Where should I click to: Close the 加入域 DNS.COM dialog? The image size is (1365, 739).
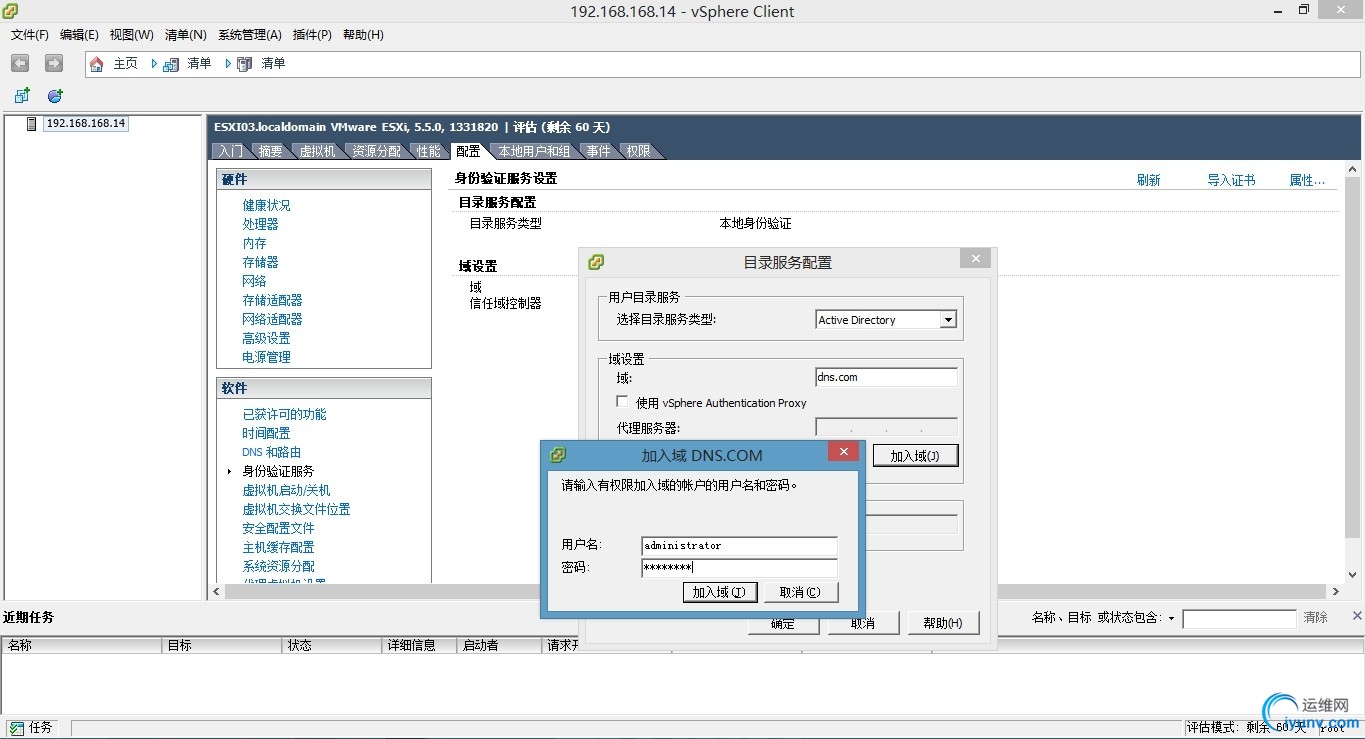(x=843, y=452)
